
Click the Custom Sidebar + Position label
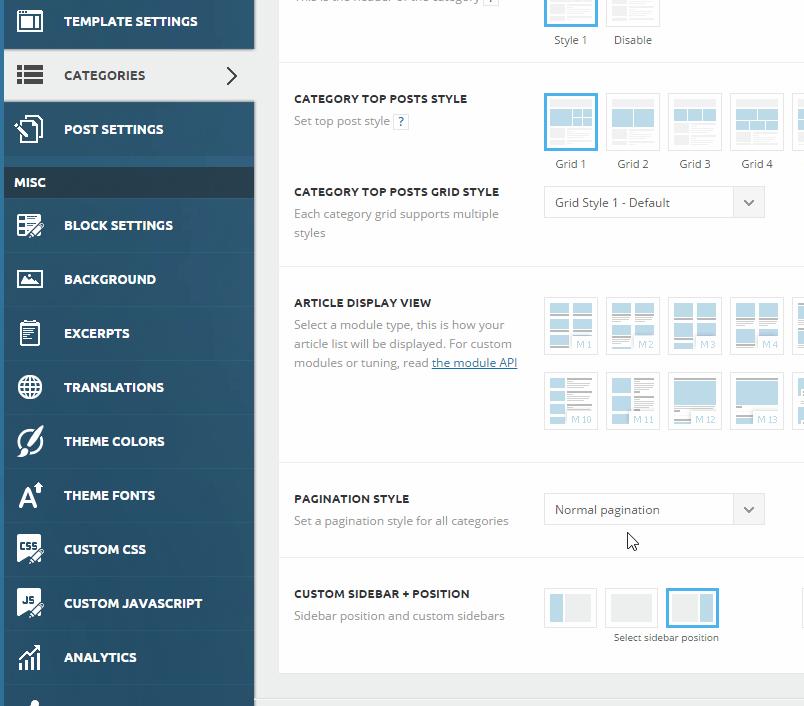381,594
